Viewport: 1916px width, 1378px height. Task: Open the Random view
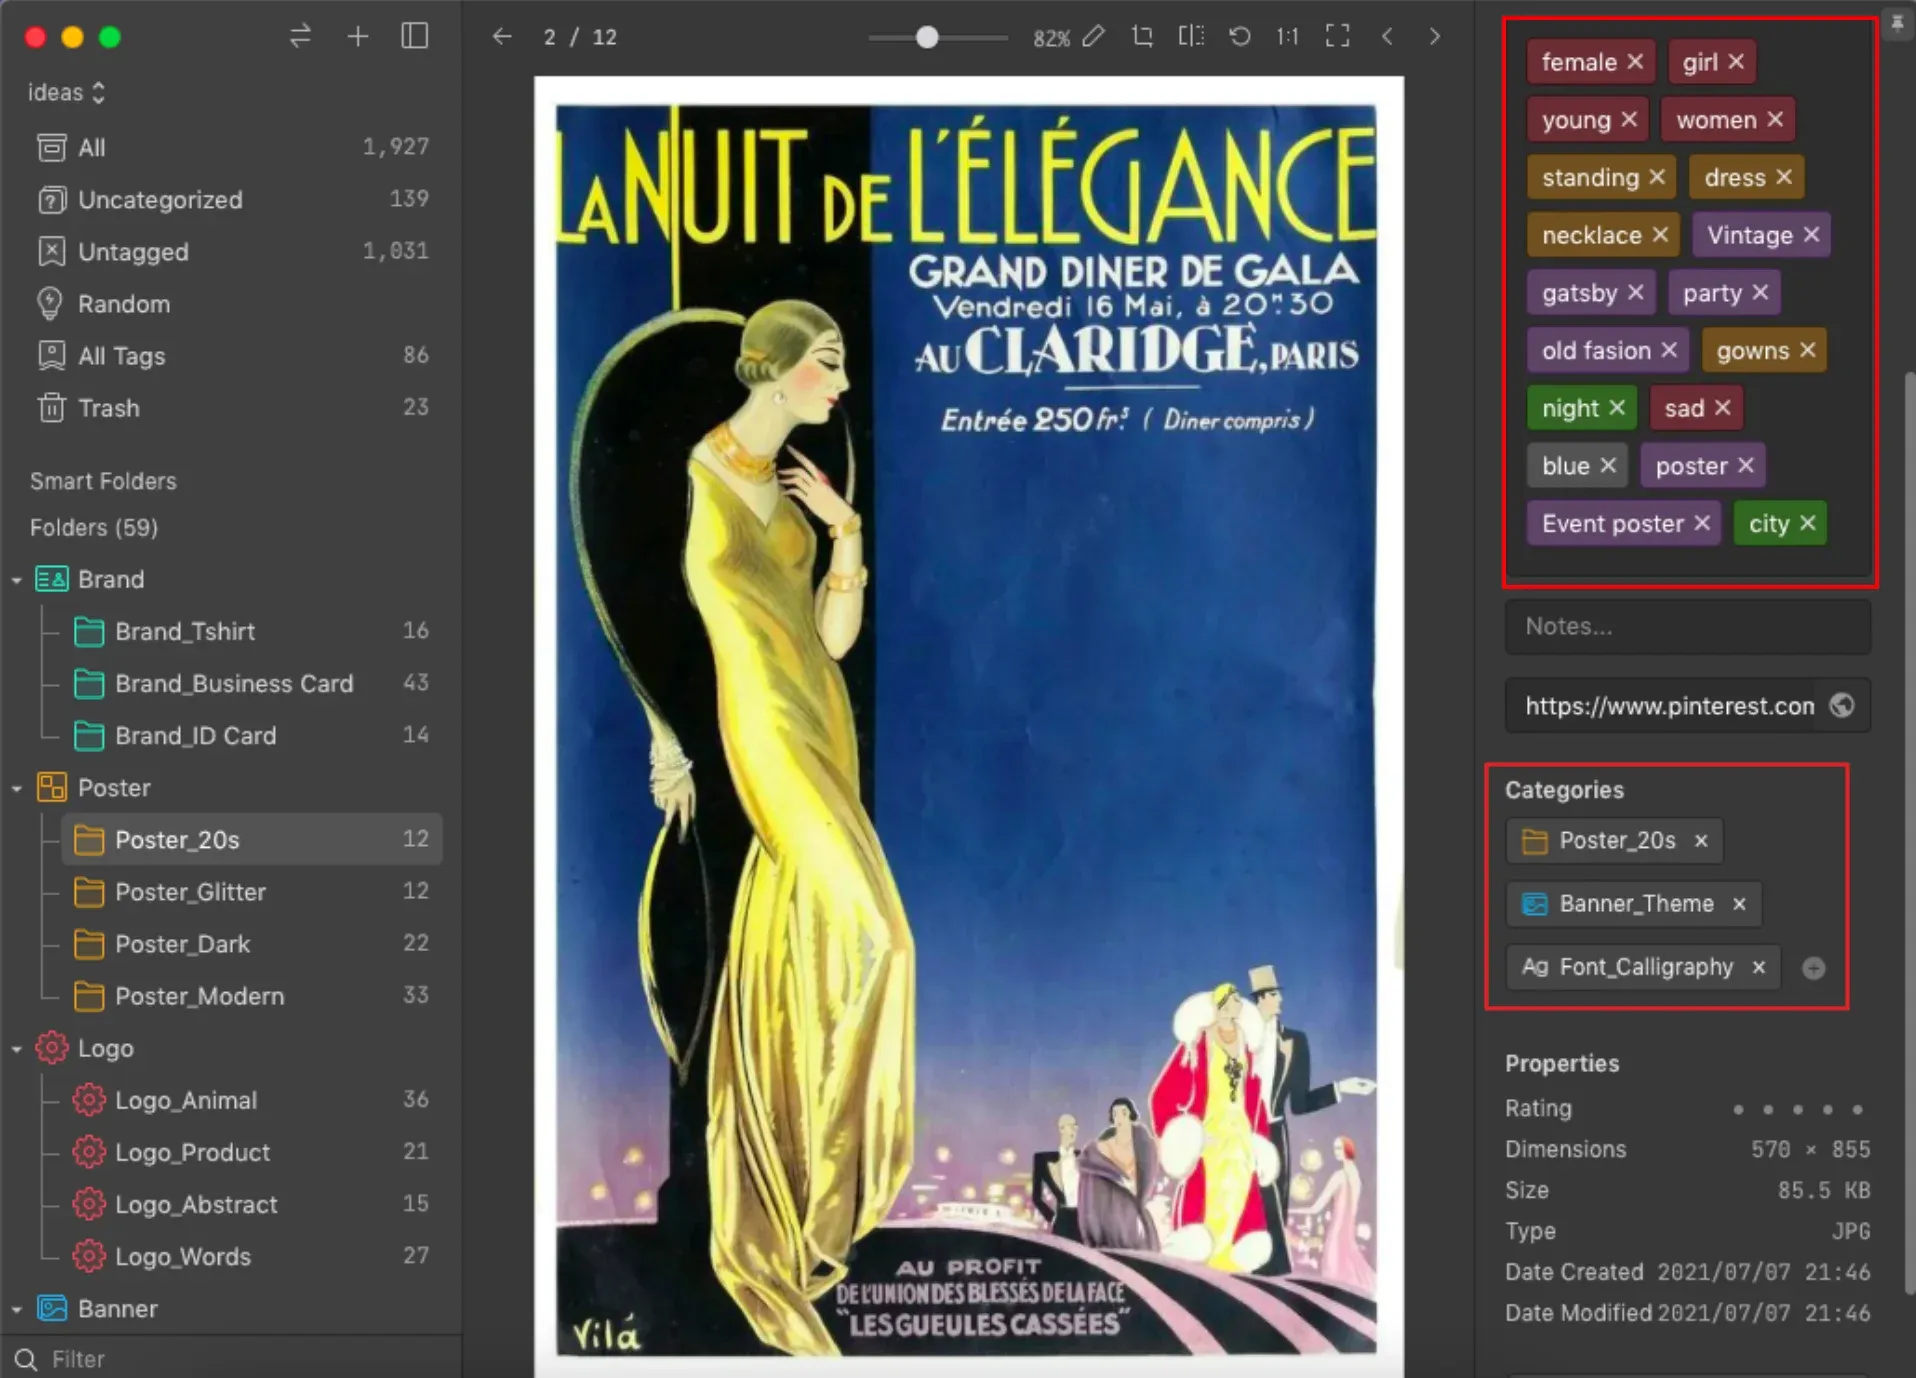(232, 303)
